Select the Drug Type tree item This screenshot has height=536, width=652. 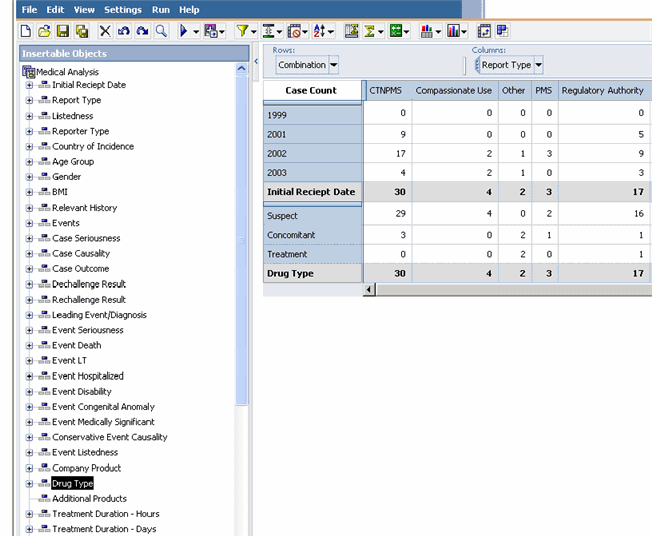pos(72,483)
